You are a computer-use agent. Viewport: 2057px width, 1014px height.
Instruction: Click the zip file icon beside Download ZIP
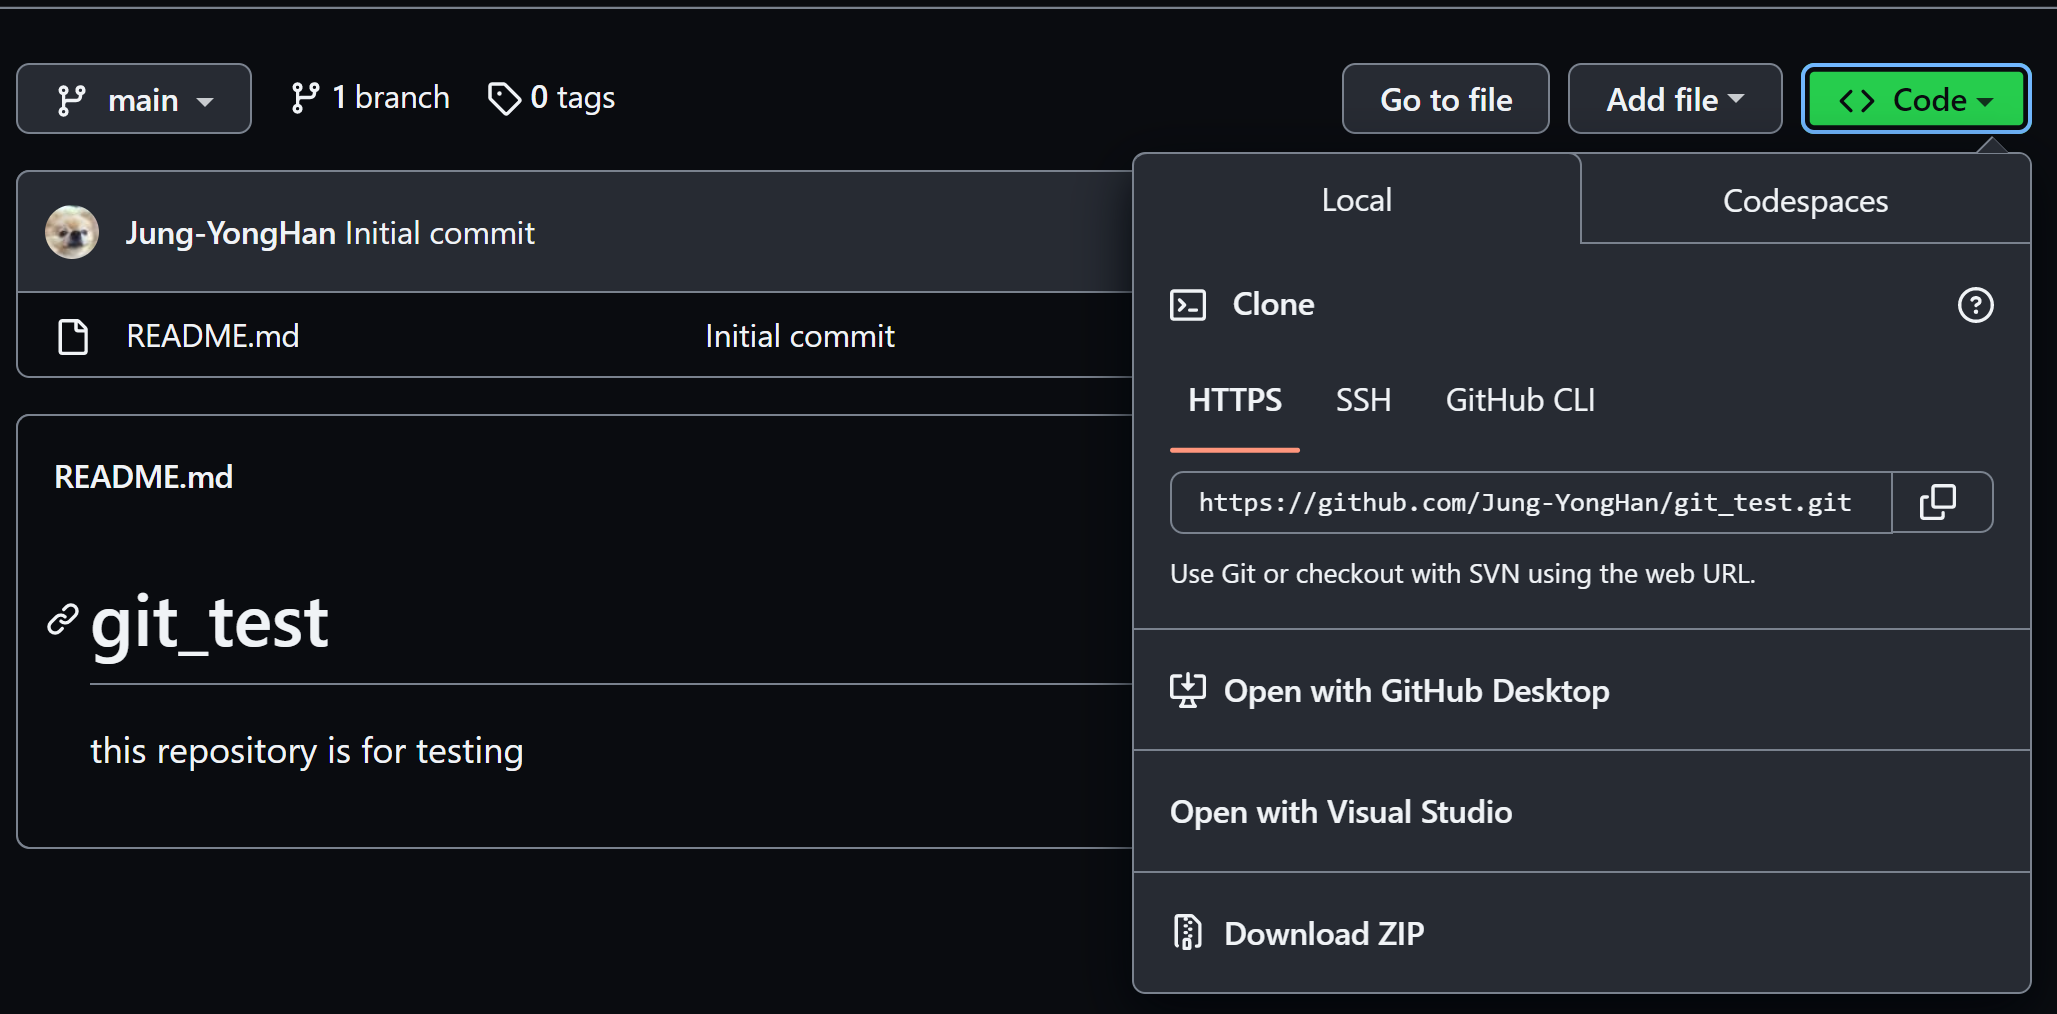(x=1187, y=932)
